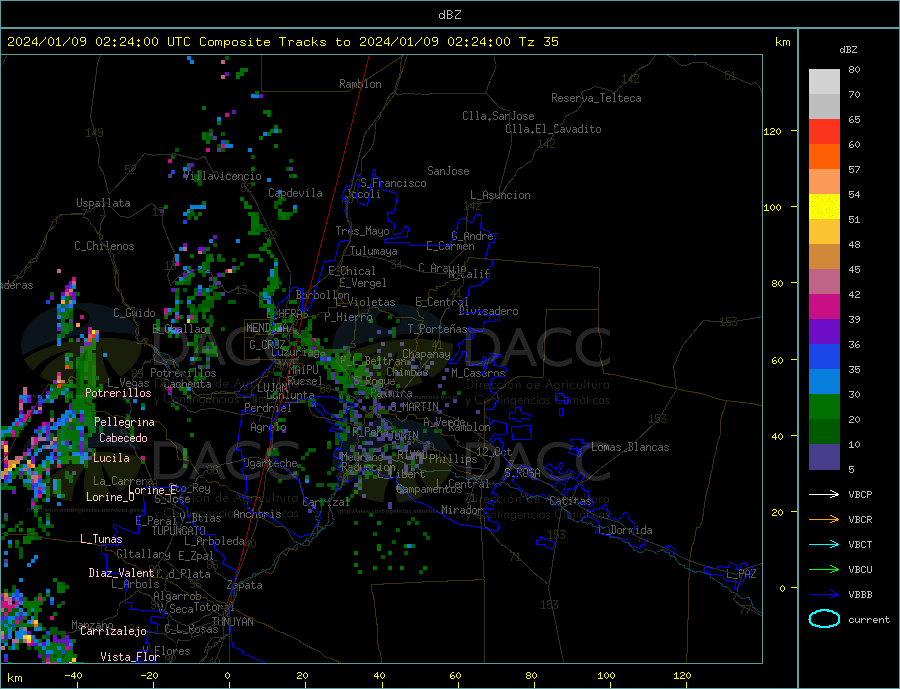Click the 'Pellegrina' station label
The width and height of the screenshot is (900, 689).
tap(124, 422)
